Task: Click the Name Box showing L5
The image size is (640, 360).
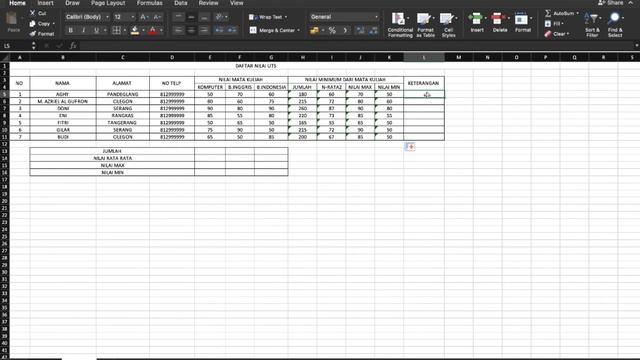Action: (15, 46)
